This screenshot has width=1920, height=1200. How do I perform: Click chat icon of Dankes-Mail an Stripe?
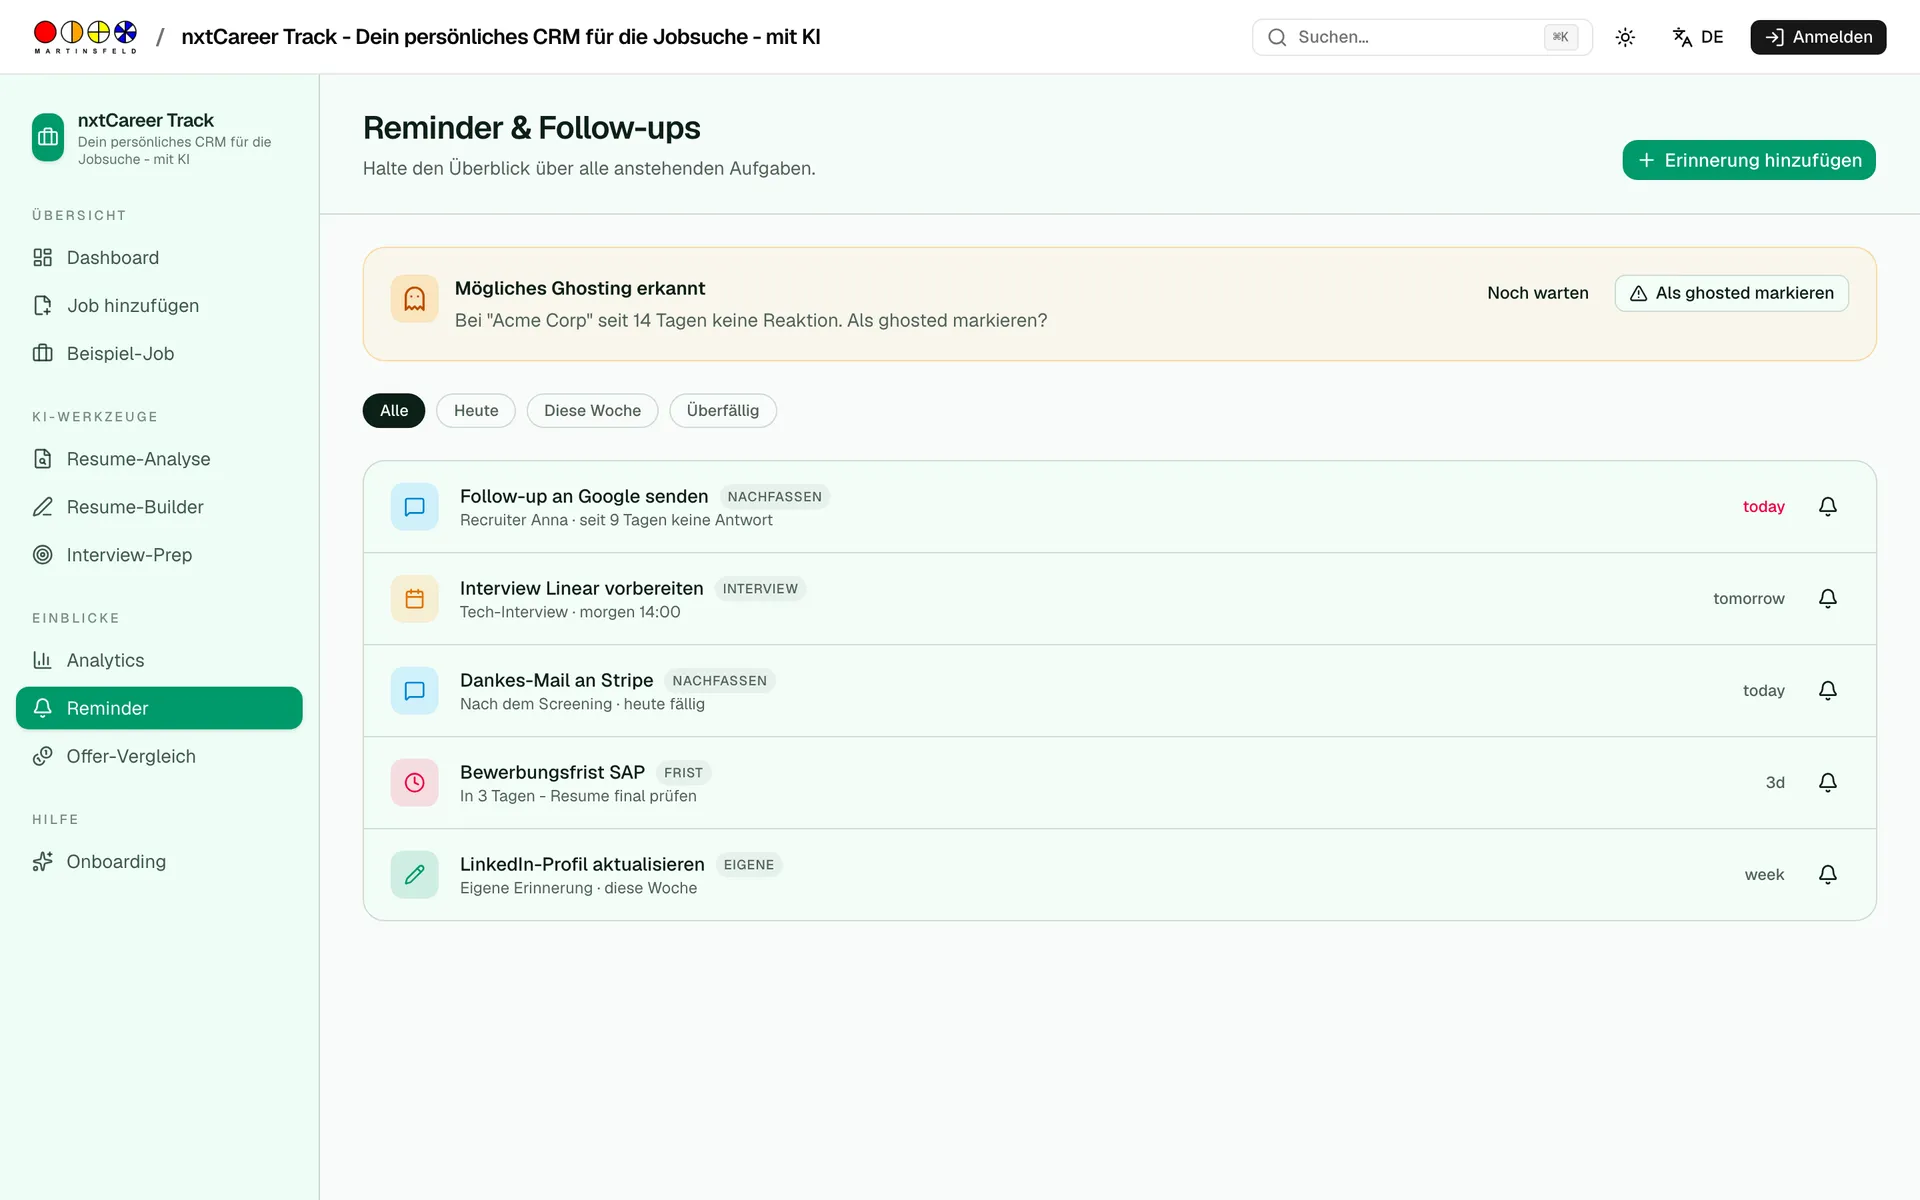coord(414,691)
